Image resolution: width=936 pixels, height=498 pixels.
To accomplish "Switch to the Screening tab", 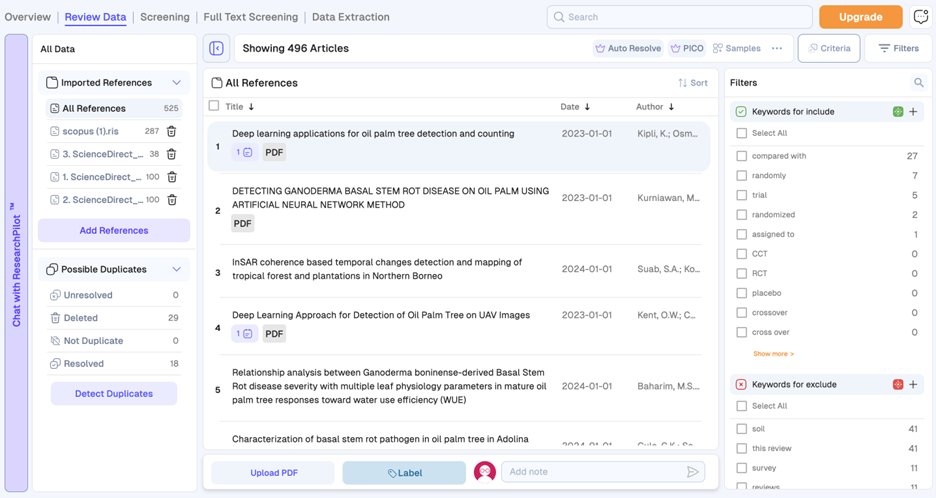I will coord(165,17).
